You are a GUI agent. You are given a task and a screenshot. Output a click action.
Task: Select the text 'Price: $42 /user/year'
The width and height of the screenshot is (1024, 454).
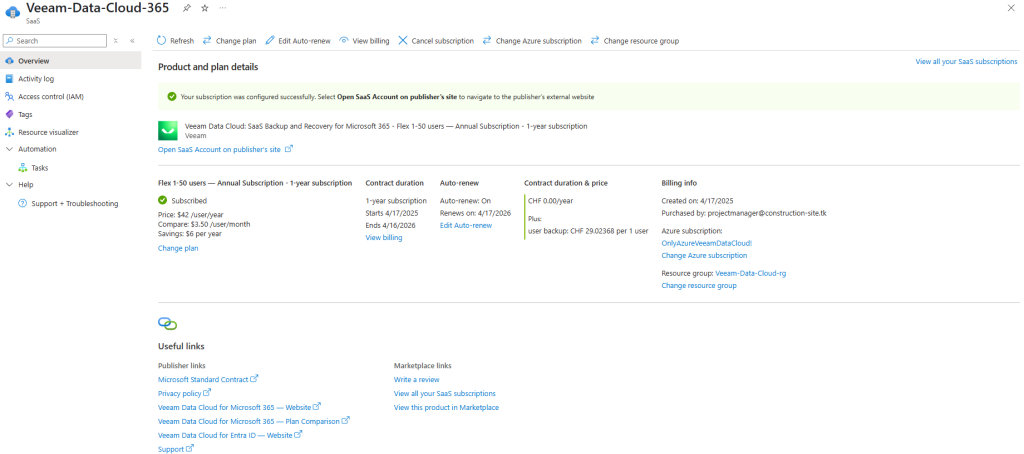point(191,213)
